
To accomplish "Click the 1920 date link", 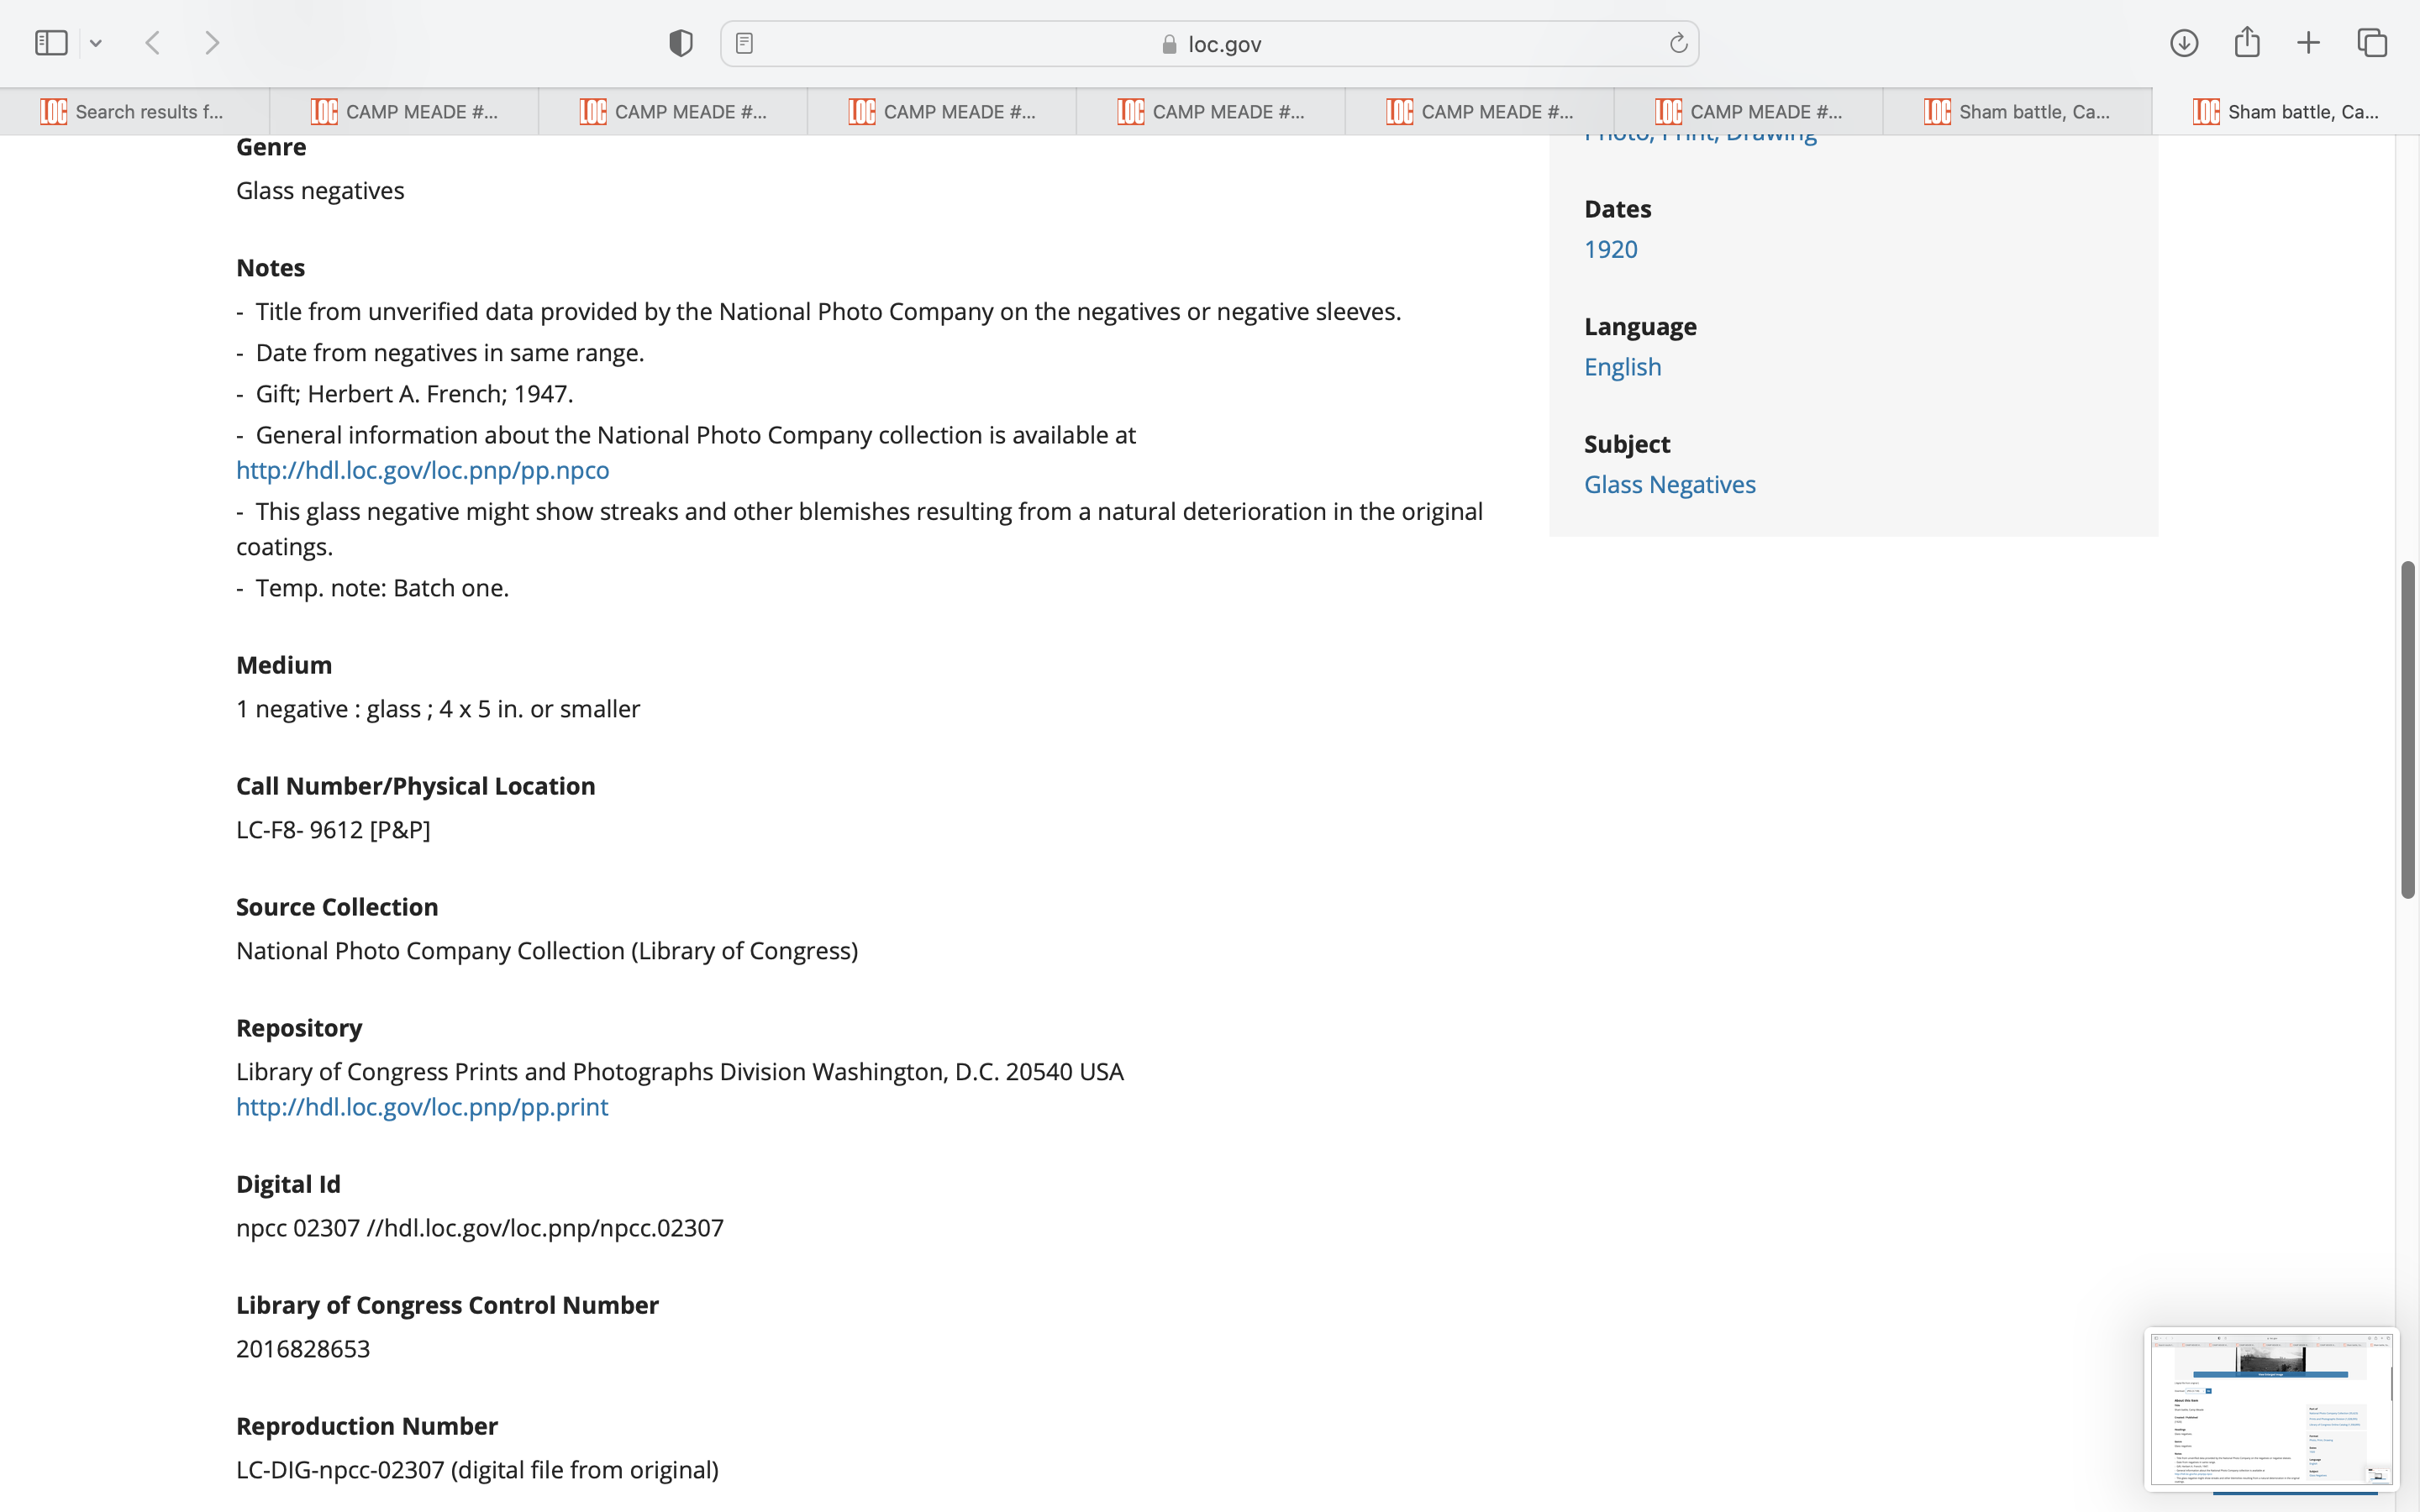I will click(1610, 249).
